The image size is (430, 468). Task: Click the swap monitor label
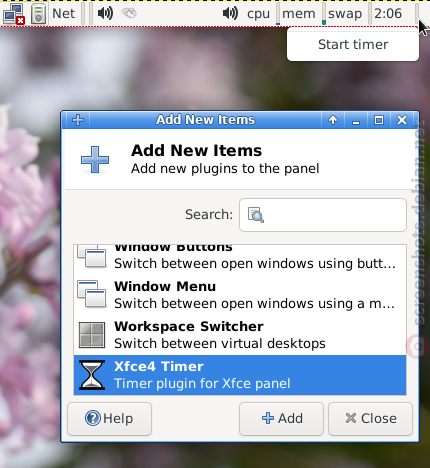click(345, 14)
